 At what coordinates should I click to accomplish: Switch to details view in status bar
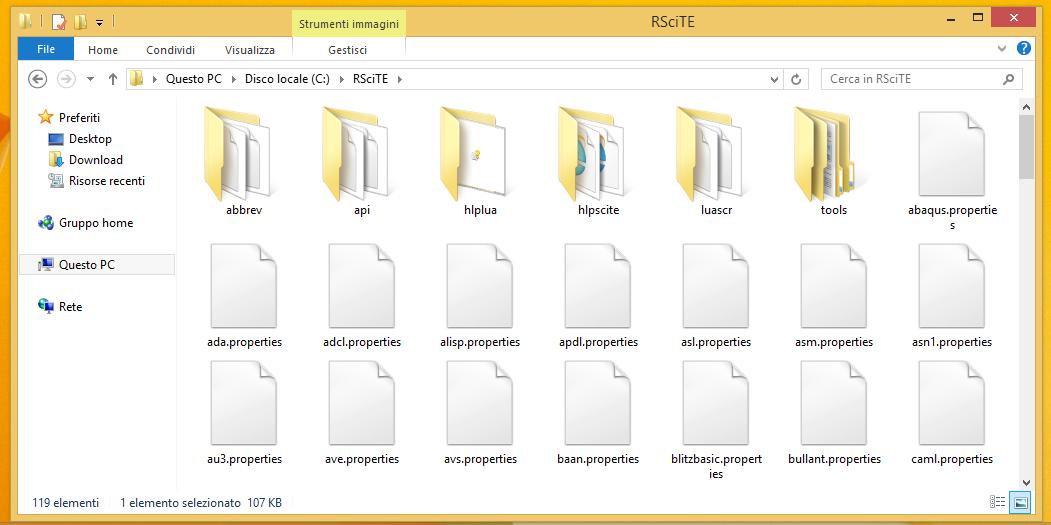997,502
